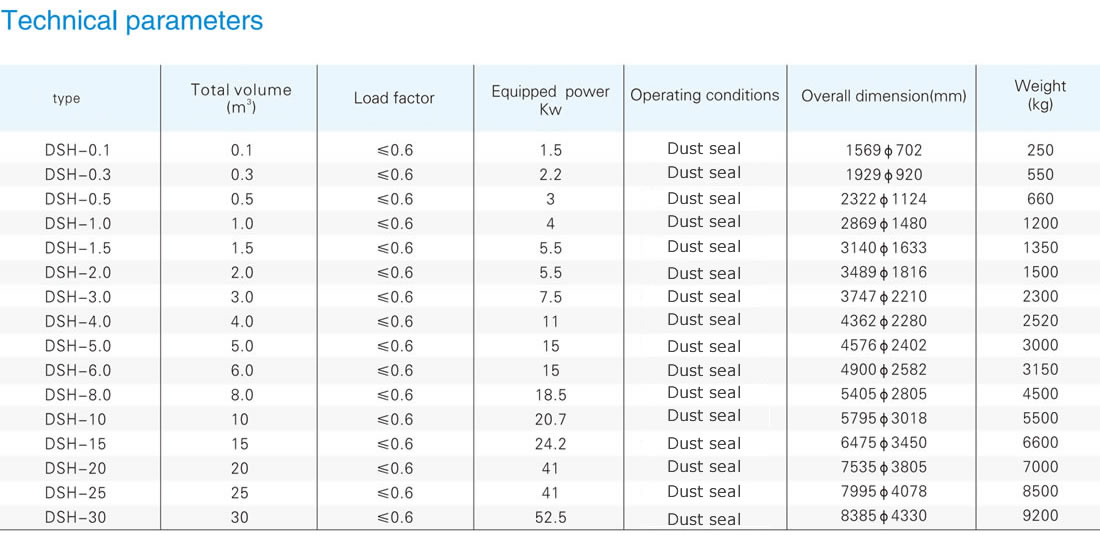Image resolution: width=1100 pixels, height=535 pixels.
Task: Click dimension value 1569 ϕ 702
Action: click(883, 150)
